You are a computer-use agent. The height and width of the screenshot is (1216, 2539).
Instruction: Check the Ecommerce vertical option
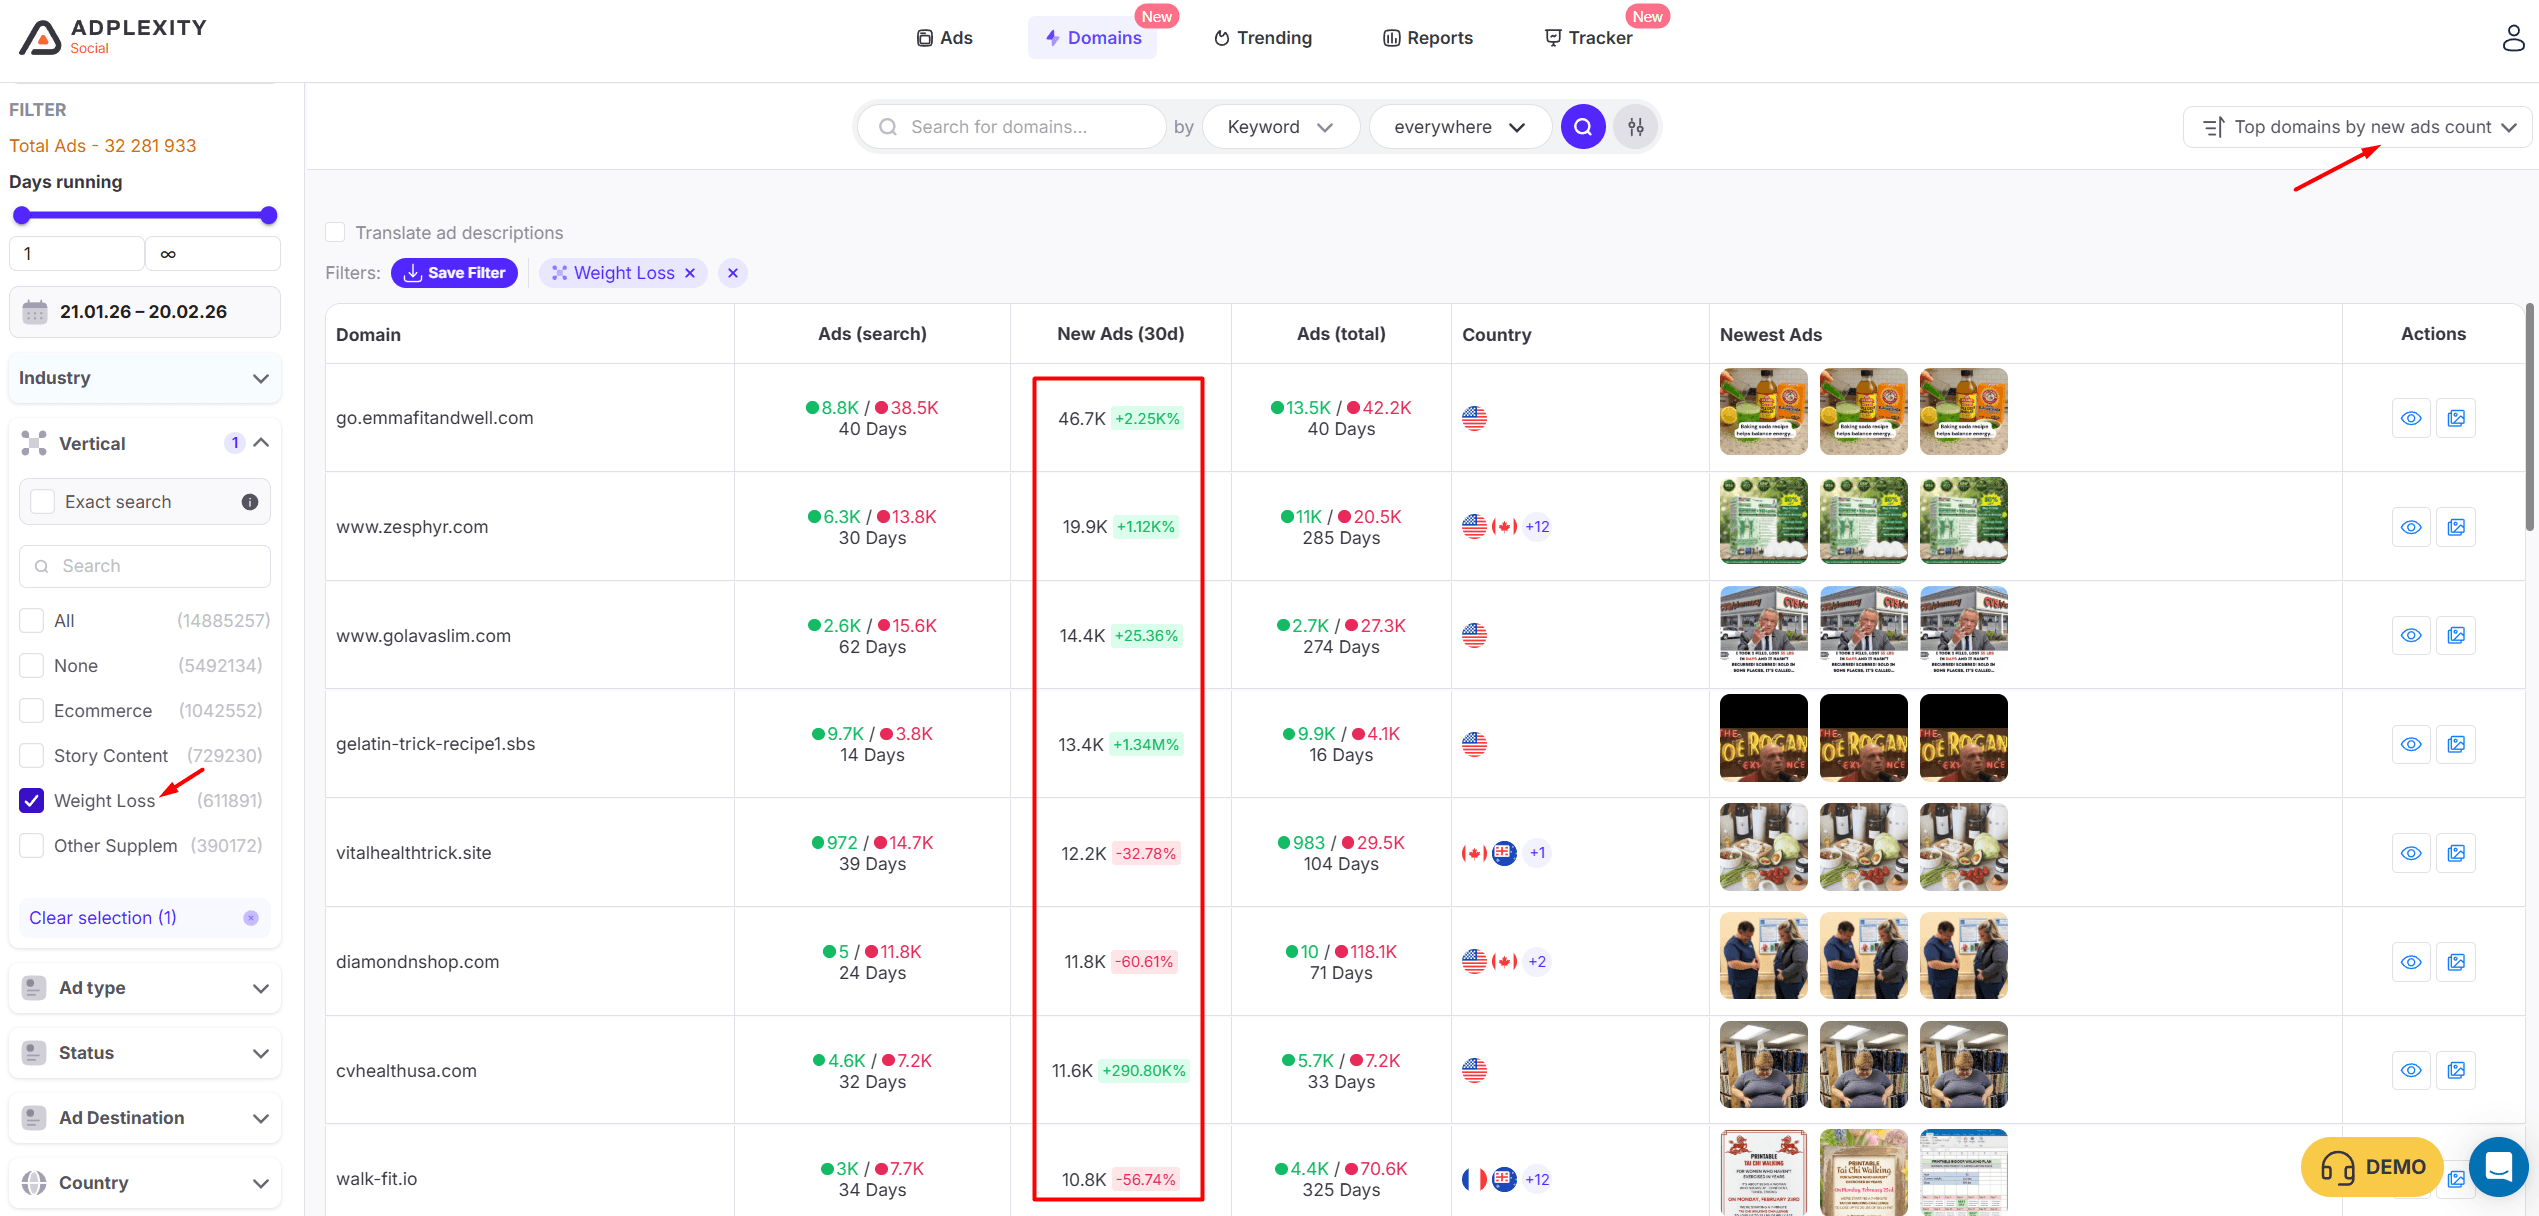[32, 710]
